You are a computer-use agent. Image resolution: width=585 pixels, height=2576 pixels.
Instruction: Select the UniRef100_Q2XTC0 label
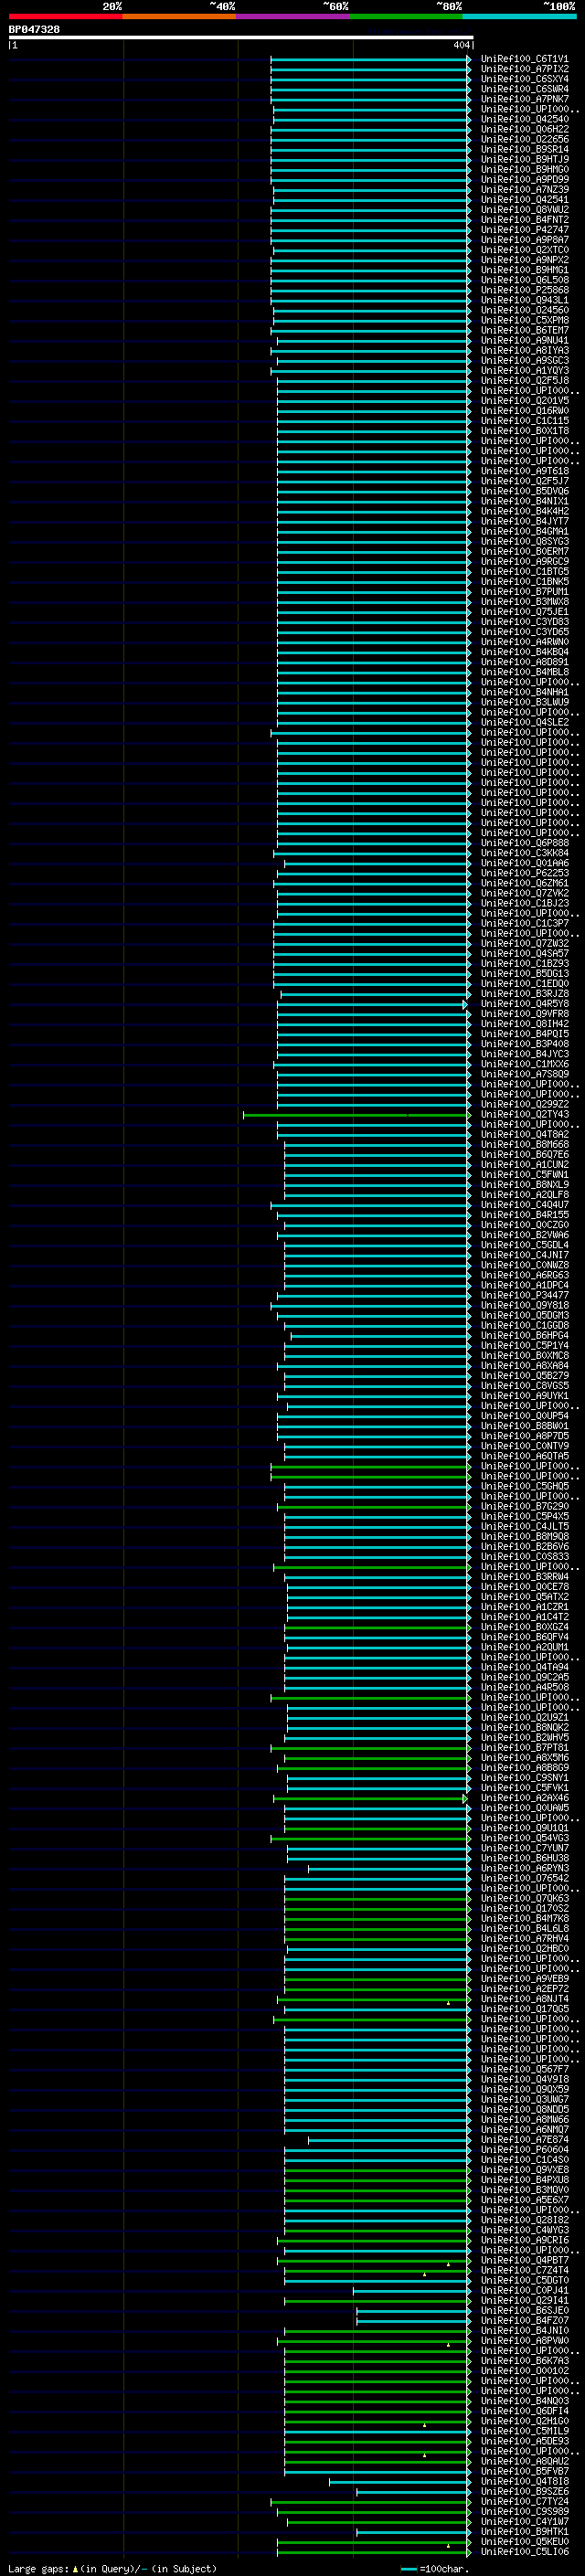pyautogui.click(x=525, y=250)
